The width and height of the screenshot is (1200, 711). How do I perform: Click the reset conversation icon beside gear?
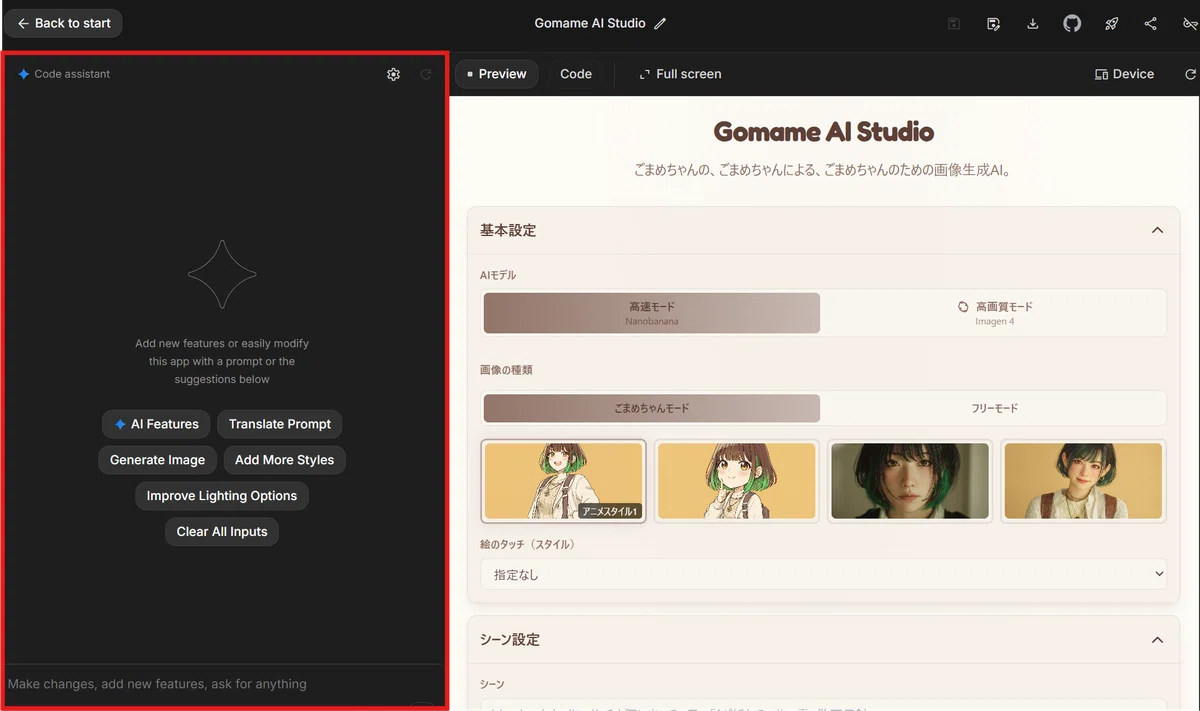coord(426,74)
